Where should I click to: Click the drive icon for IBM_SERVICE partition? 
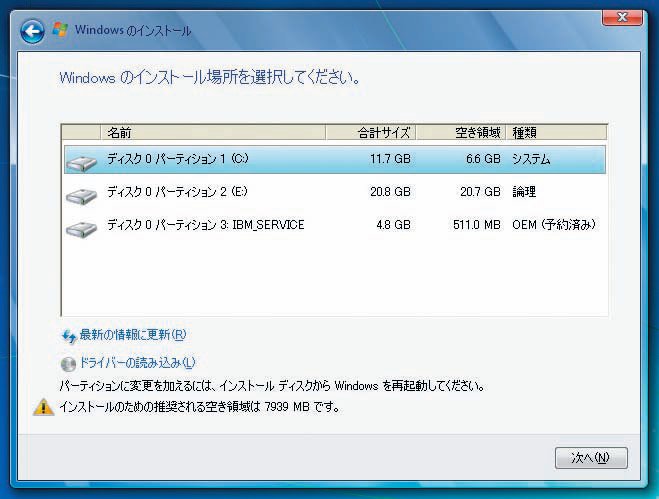click(82, 229)
